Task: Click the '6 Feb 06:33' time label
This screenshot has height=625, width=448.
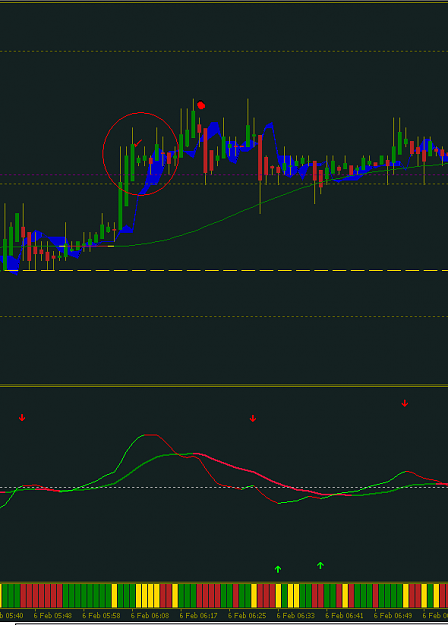Action: tap(296, 615)
